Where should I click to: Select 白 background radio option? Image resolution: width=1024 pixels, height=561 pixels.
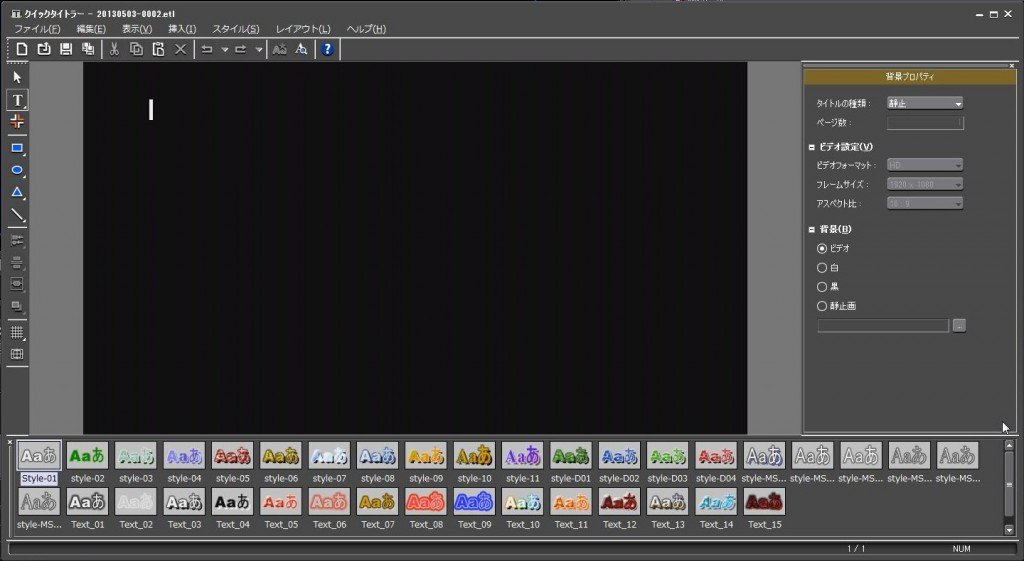click(x=822, y=268)
